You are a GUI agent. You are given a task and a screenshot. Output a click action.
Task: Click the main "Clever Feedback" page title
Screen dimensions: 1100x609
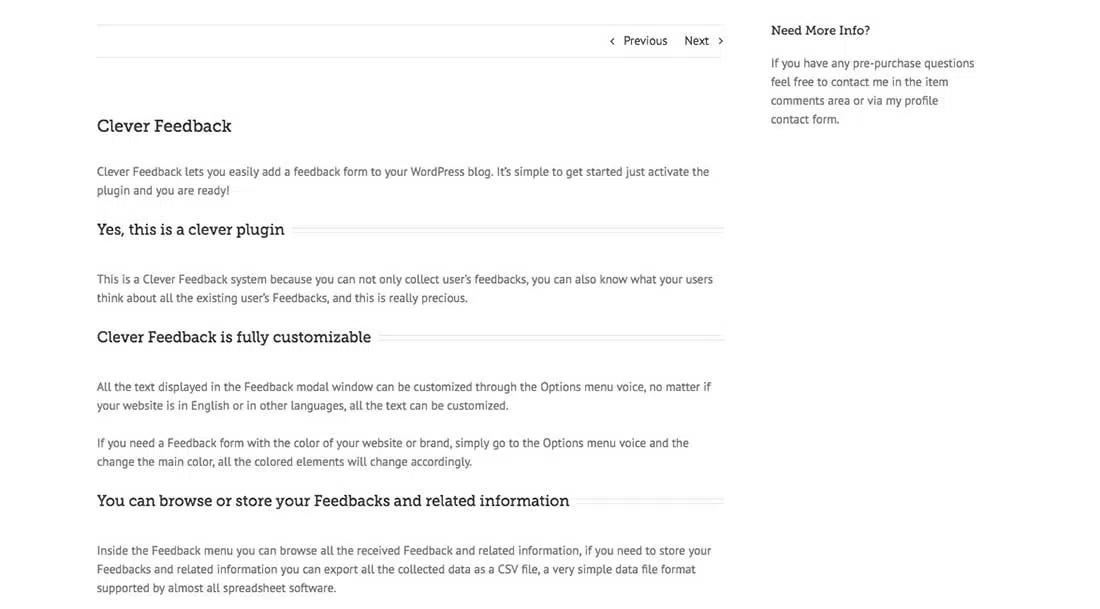pos(164,126)
